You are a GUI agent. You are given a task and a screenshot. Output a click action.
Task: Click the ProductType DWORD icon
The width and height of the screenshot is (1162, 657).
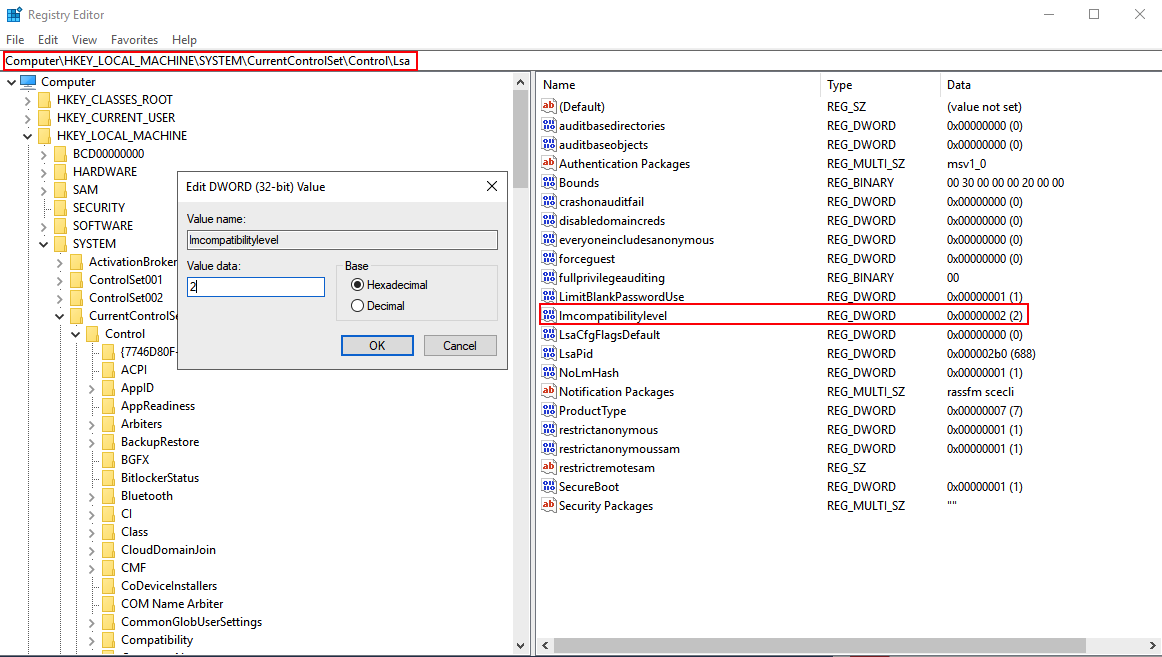pyautogui.click(x=548, y=410)
